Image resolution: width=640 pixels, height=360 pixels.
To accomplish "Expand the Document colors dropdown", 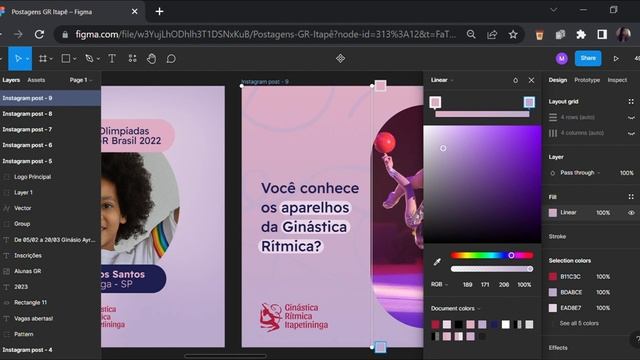I will pyautogui.click(x=456, y=309).
